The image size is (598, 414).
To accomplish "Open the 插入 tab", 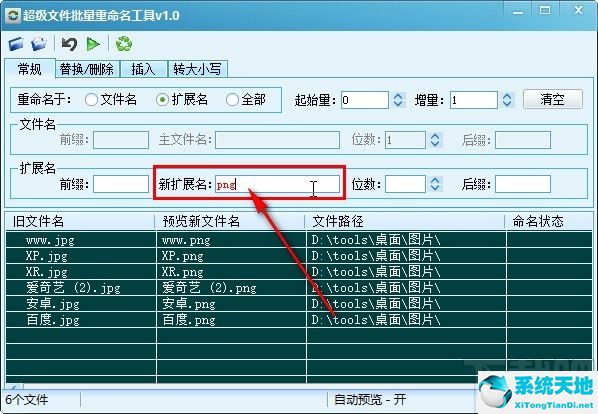I will (143, 69).
